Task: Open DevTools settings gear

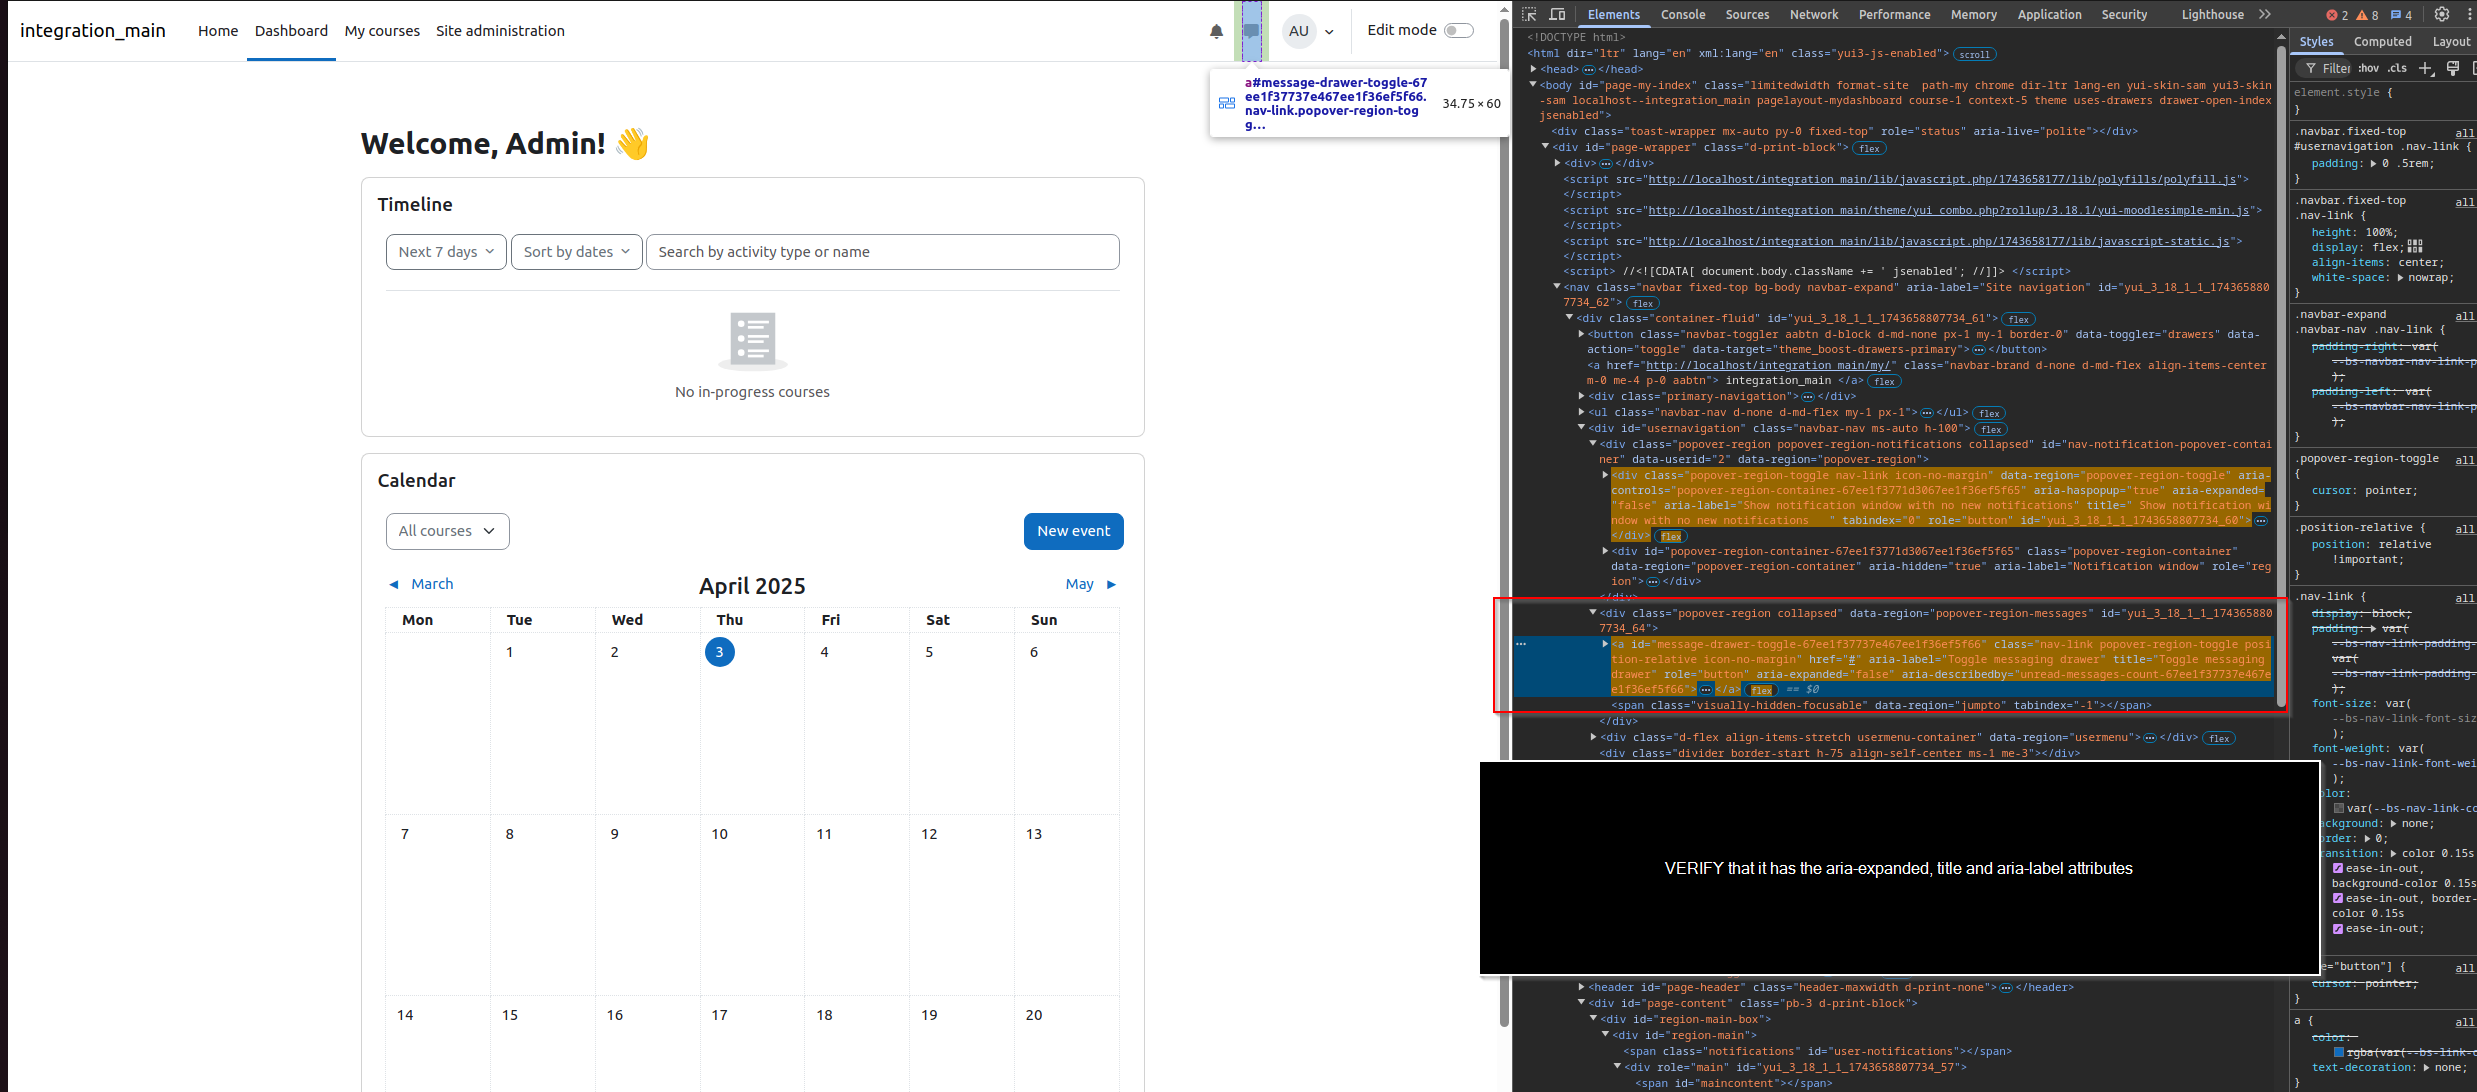Action: click(x=2442, y=14)
